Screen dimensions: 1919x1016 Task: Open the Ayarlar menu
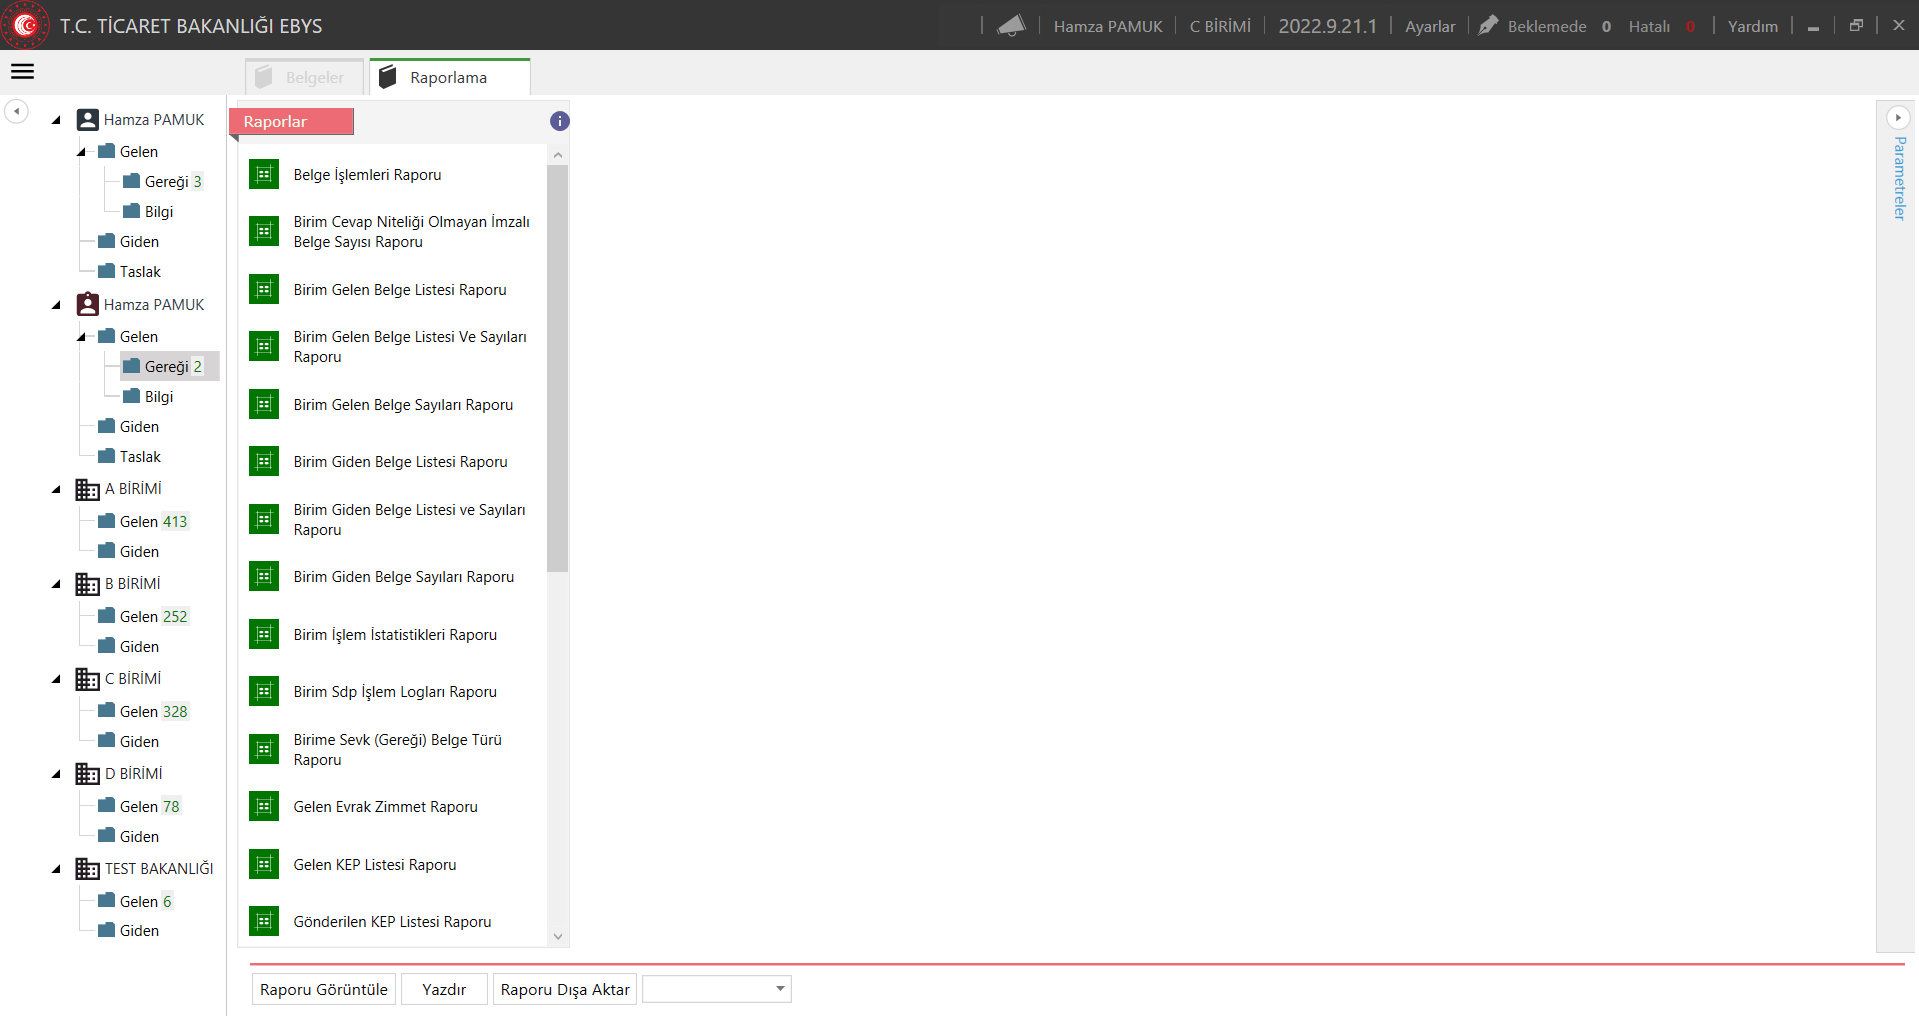[1430, 26]
